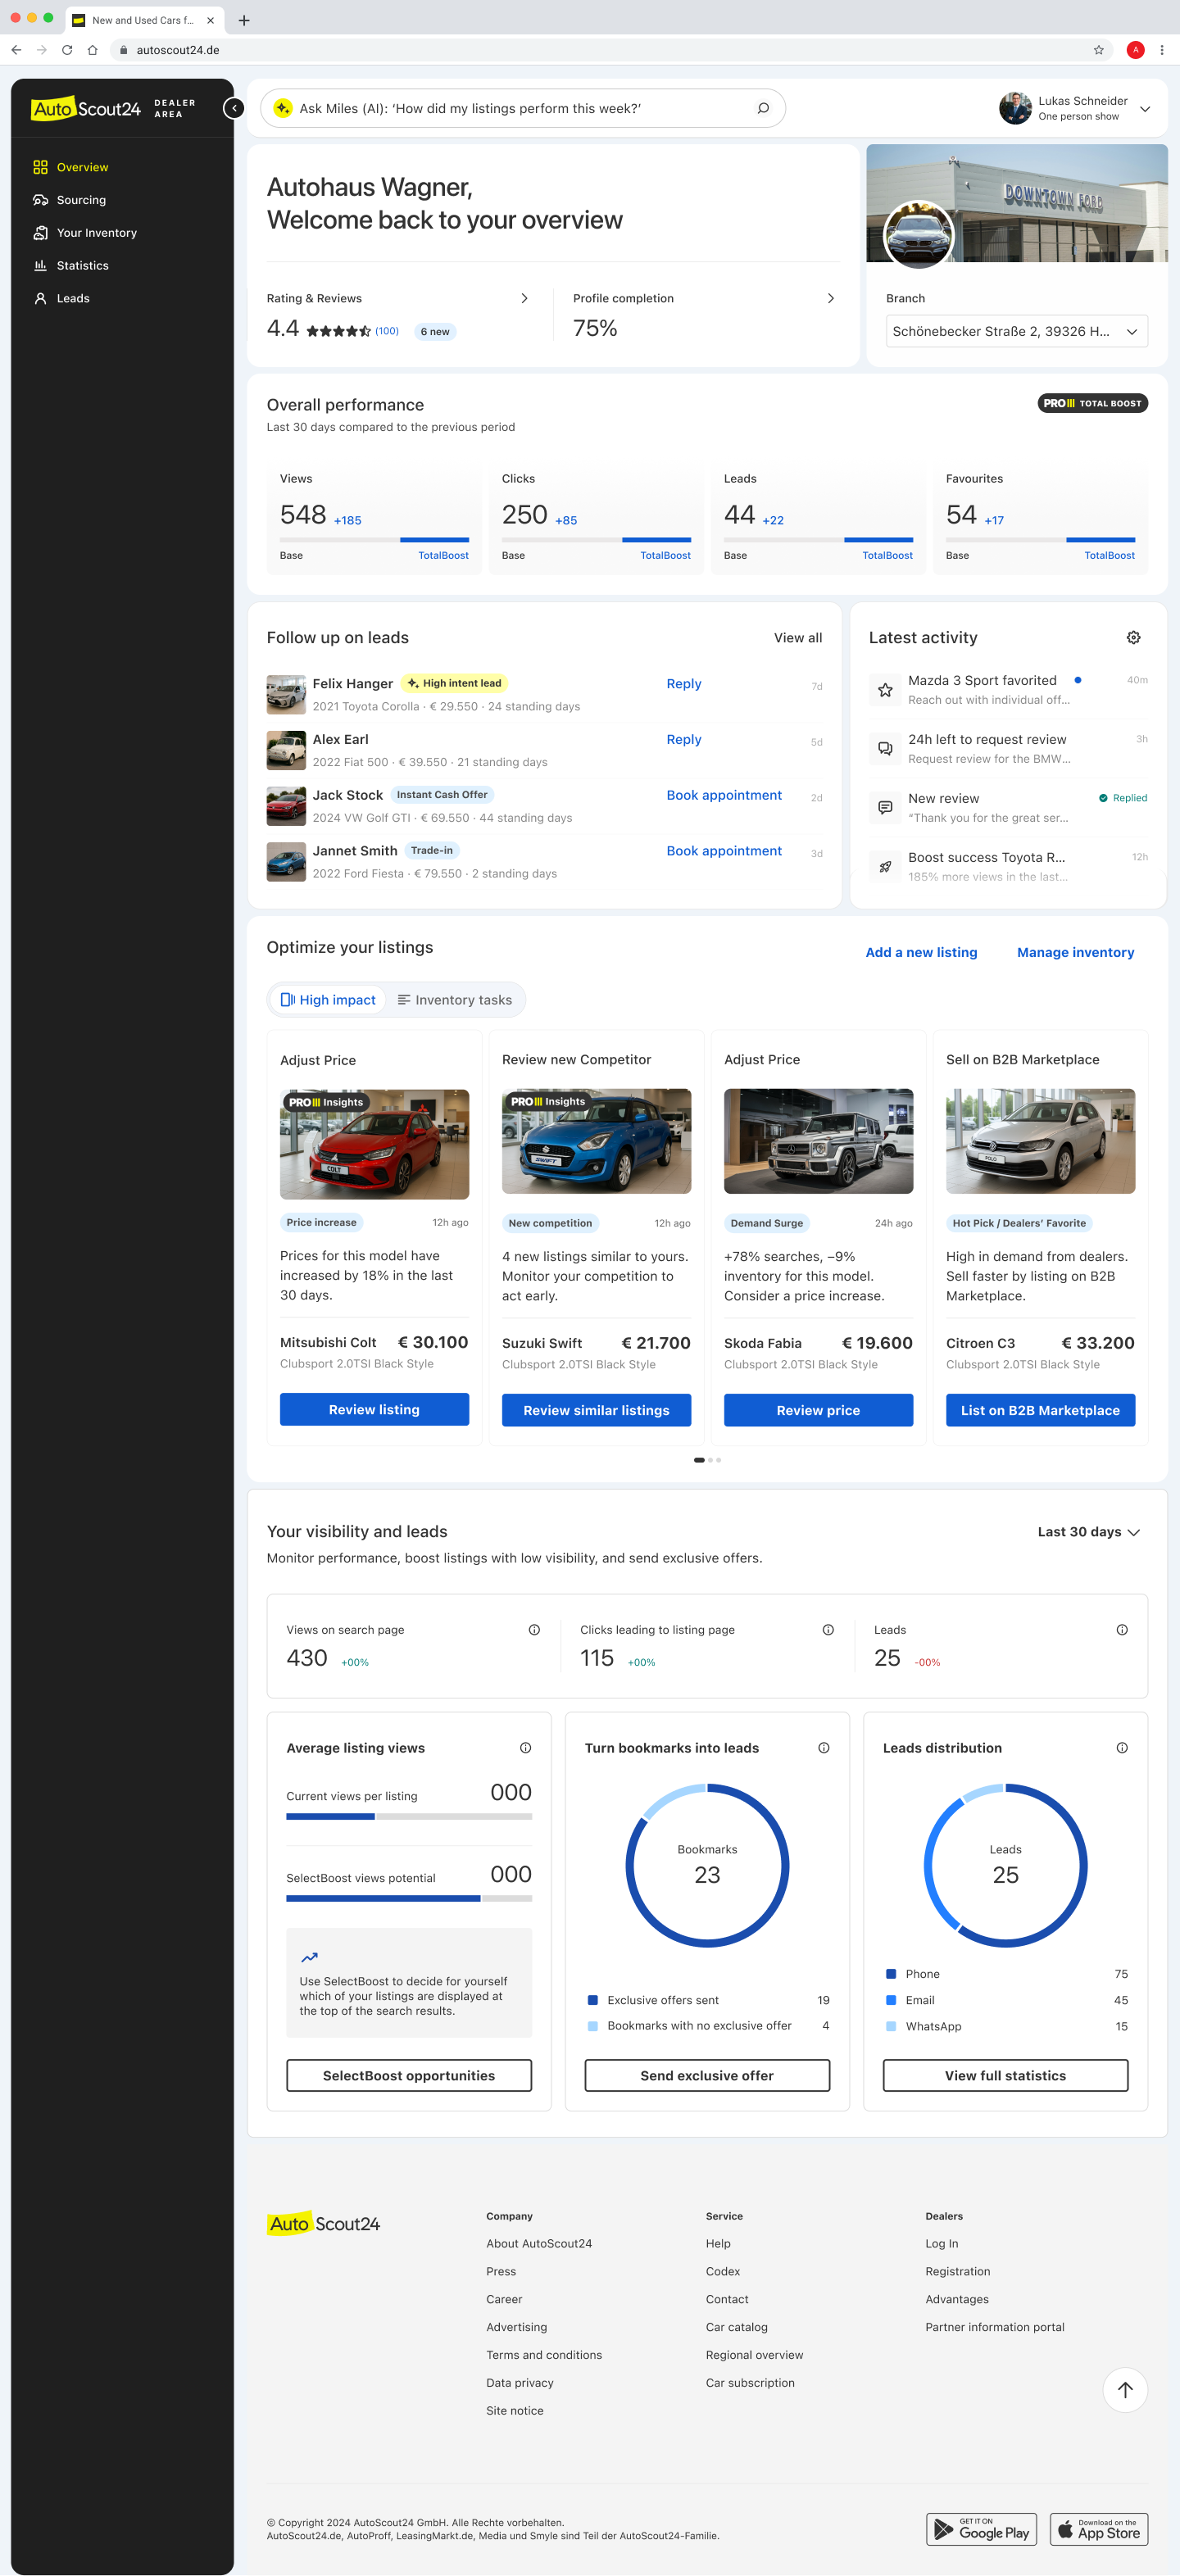Click info icon beside Views on search page
Image resolution: width=1180 pixels, height=2576 pixels.
click(x=534, y=1630)
